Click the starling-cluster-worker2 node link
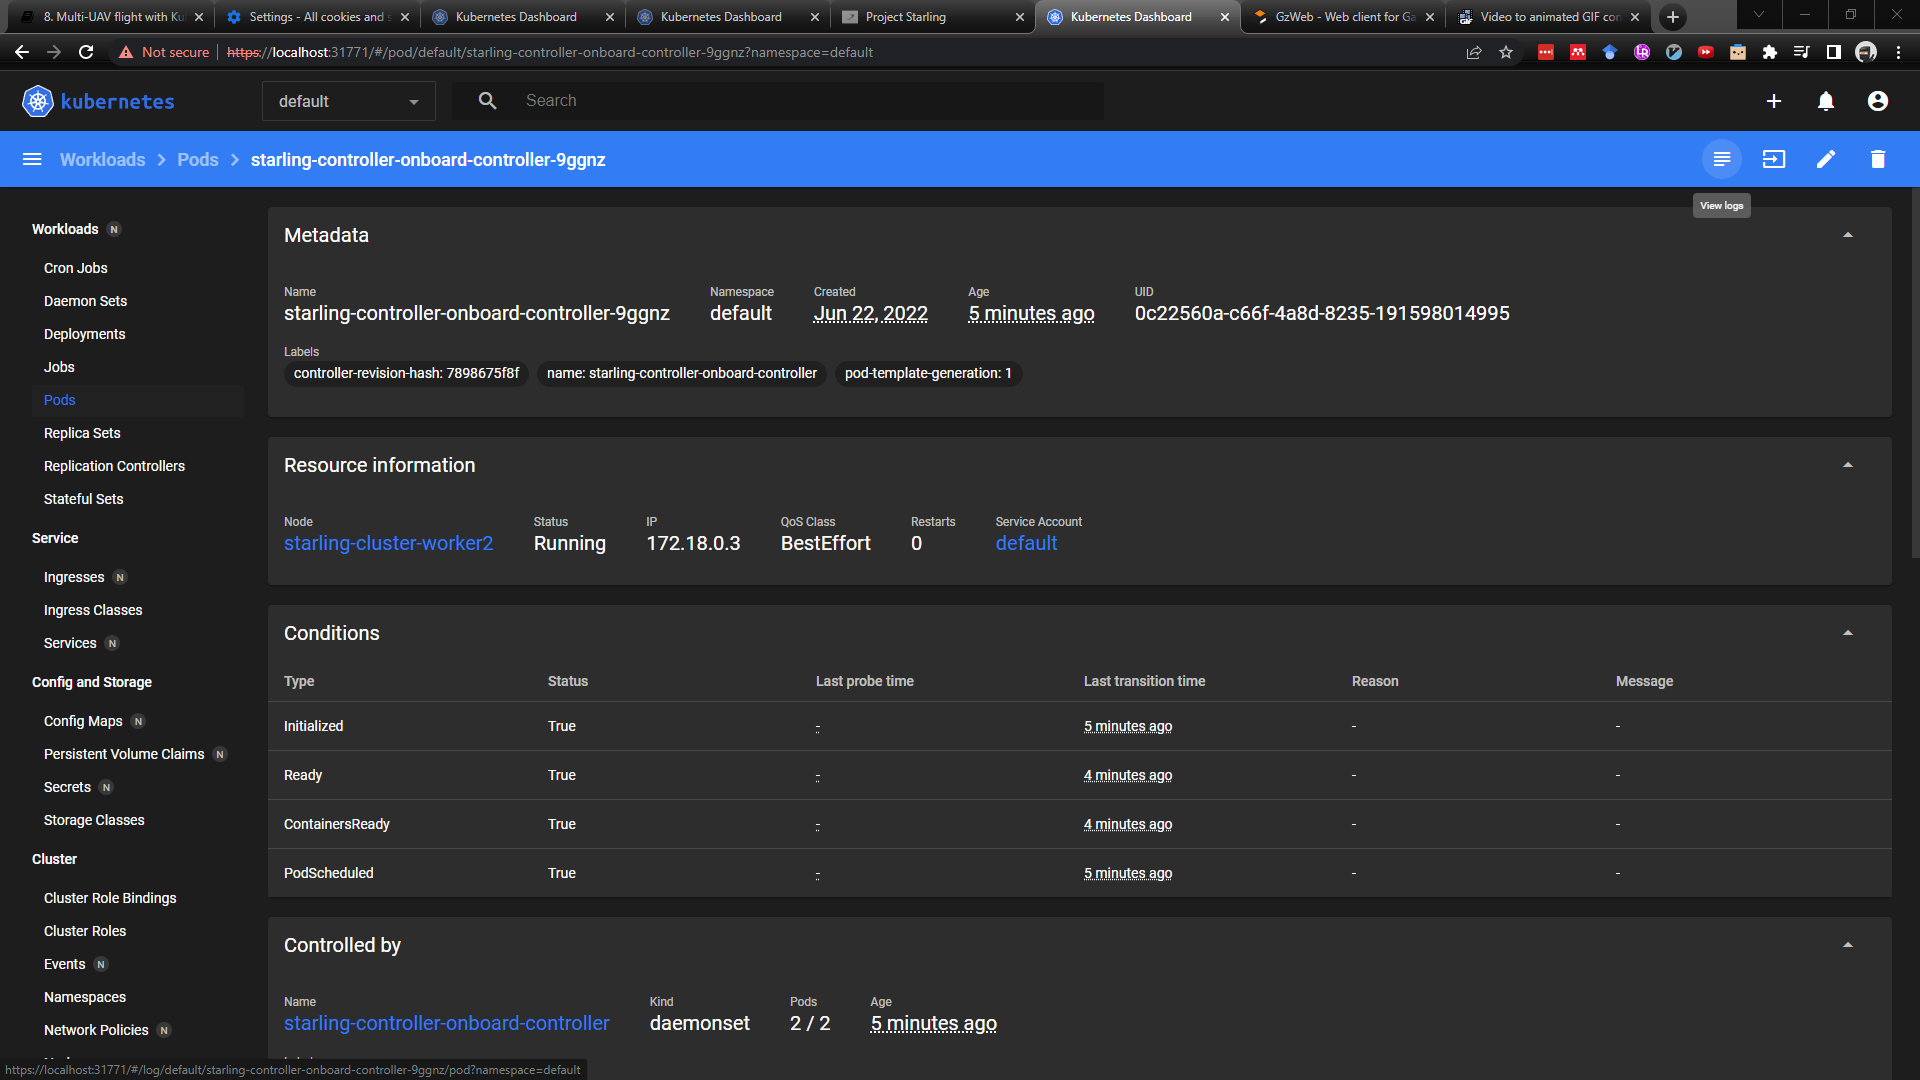Screen dimensions: 1920x1080 point(388,543)
